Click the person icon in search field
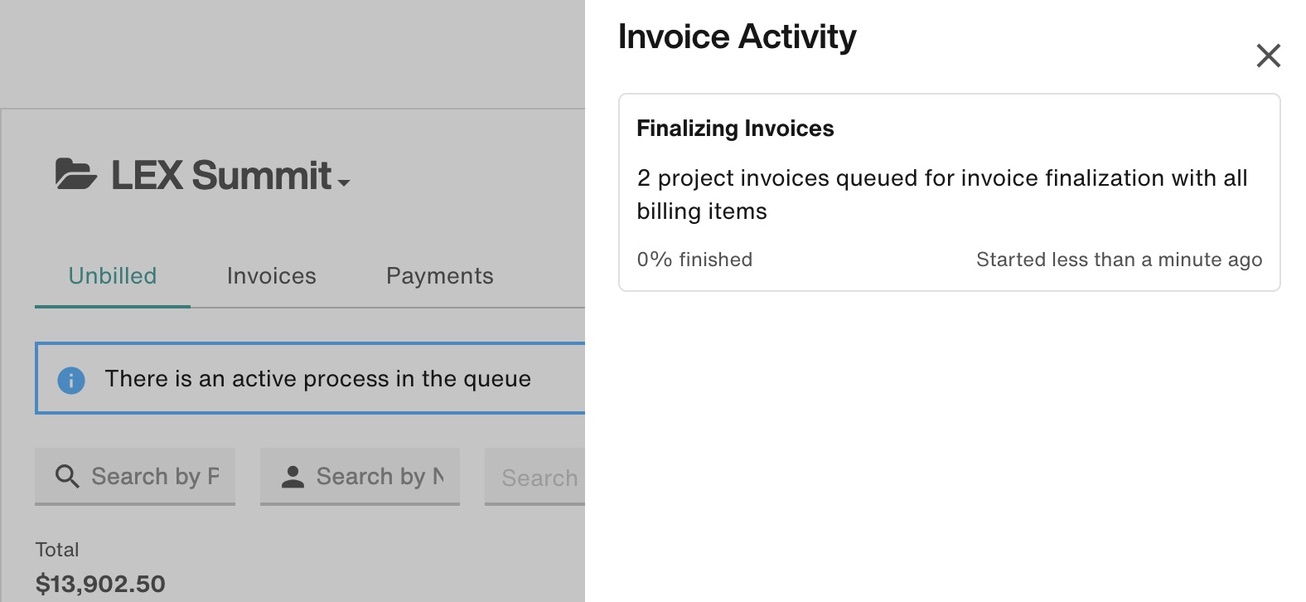The width and height of the screenshot is (1306, 602). [292, 477]
